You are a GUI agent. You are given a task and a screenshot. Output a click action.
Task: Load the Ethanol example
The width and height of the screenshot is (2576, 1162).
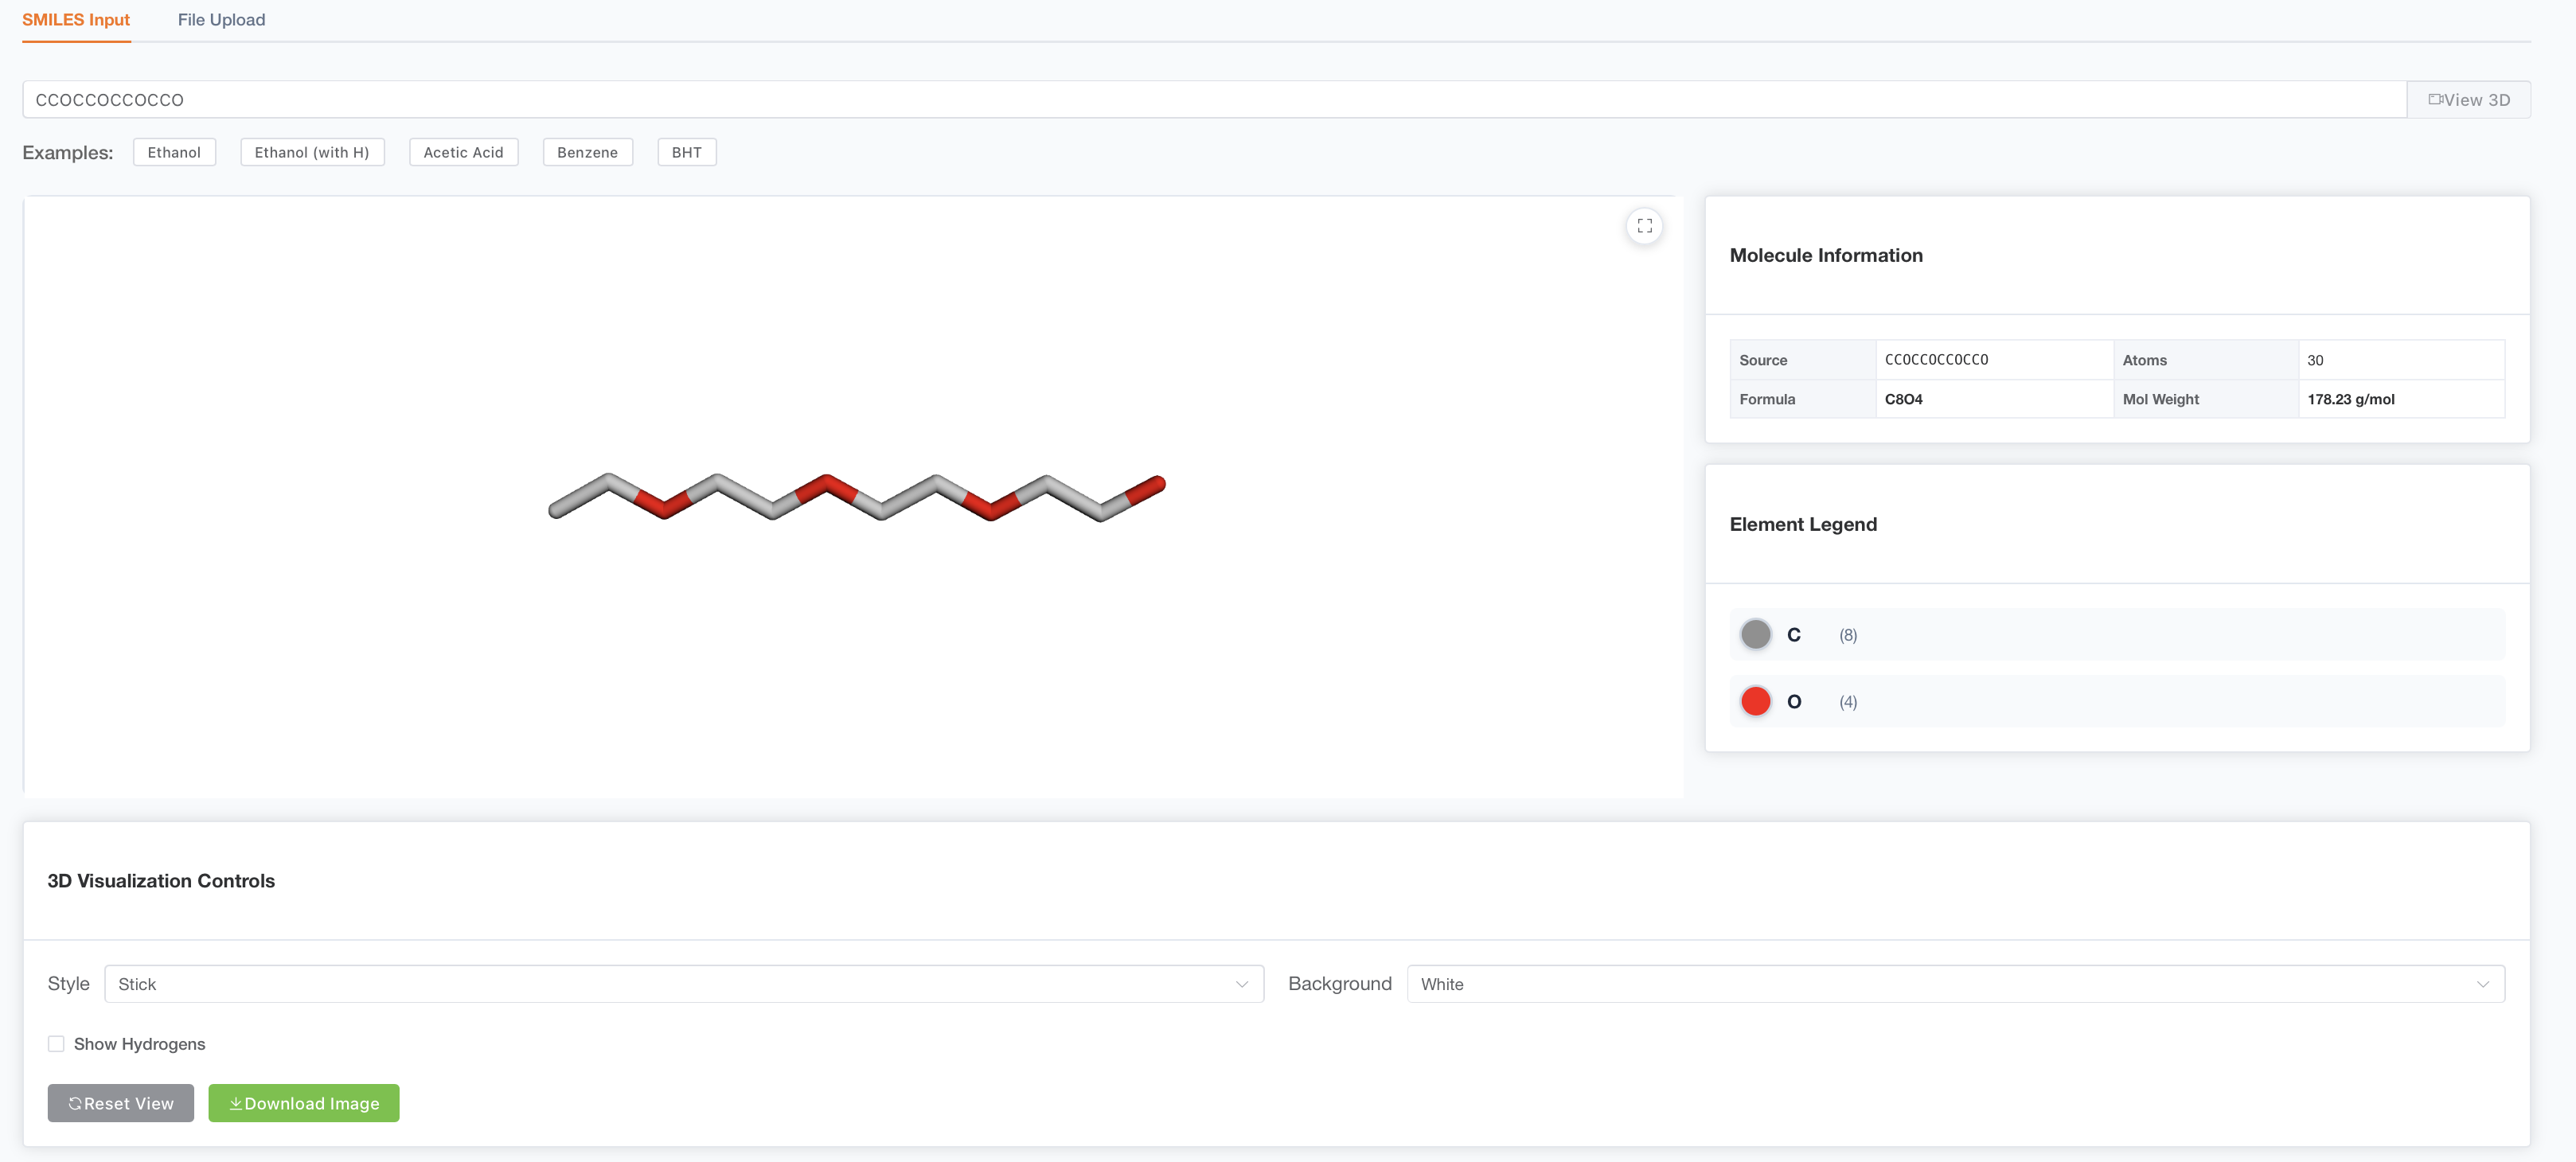coord(174,152)
